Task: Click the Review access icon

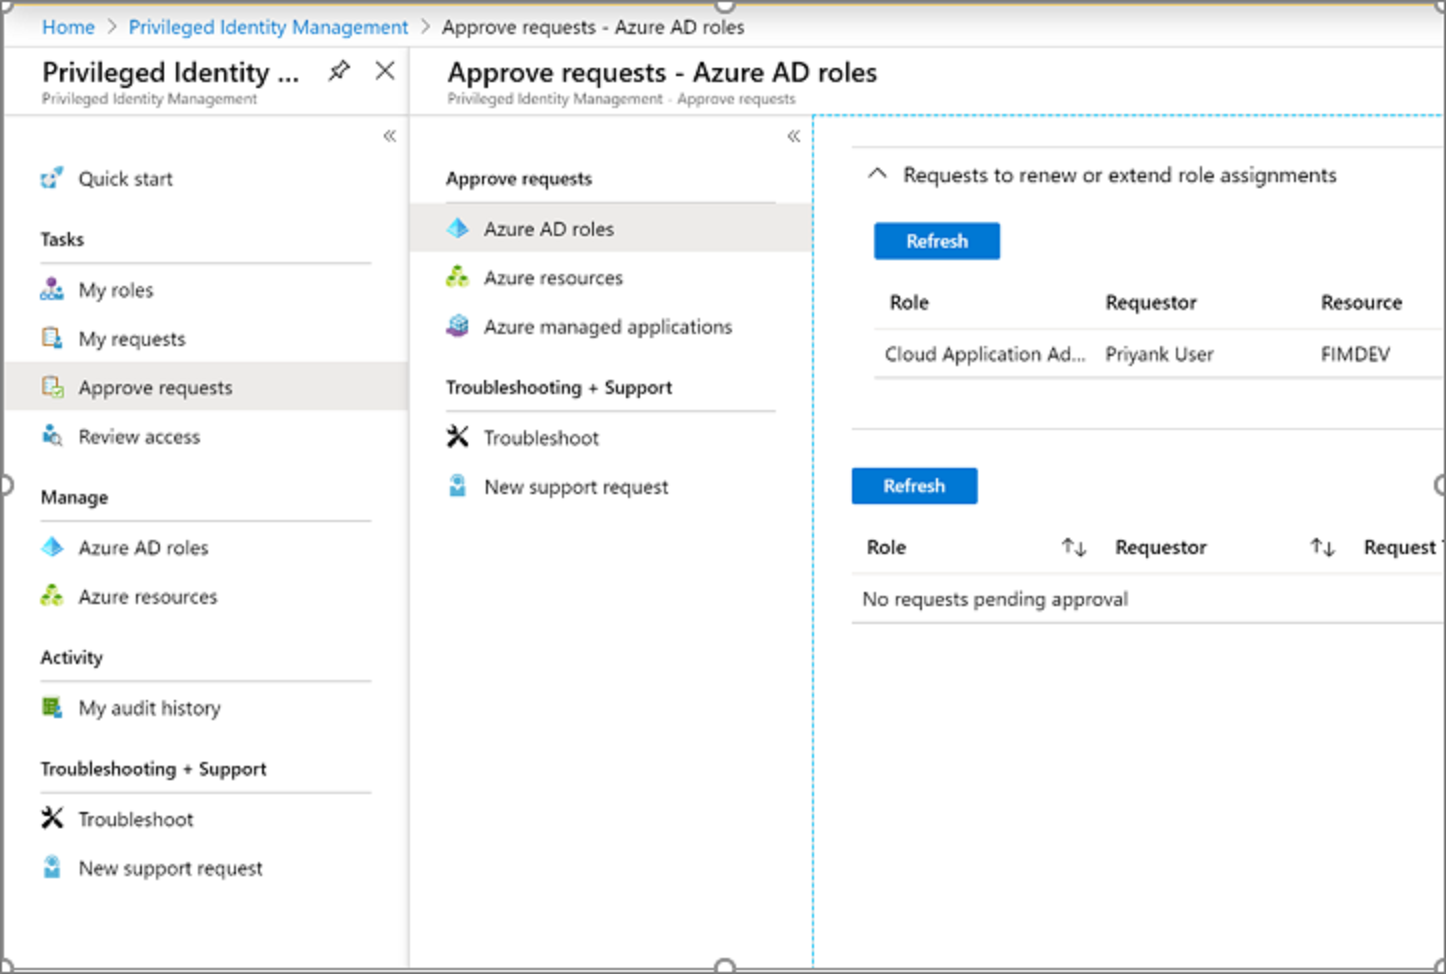Action: [x=52, y=436]
